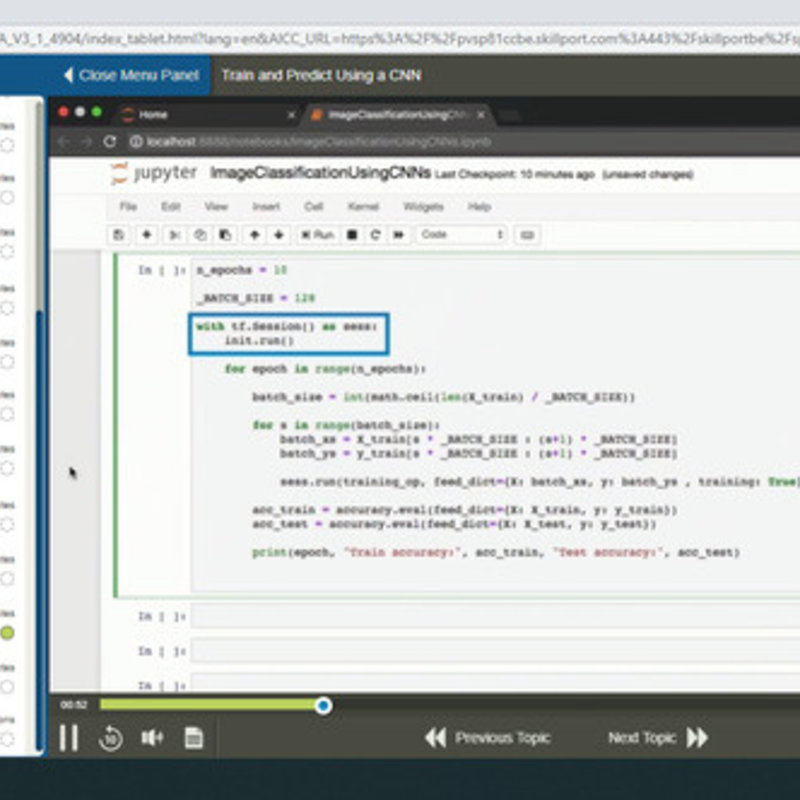
Task: Open the command palette keyboard icon
Action: coord(527,235)
